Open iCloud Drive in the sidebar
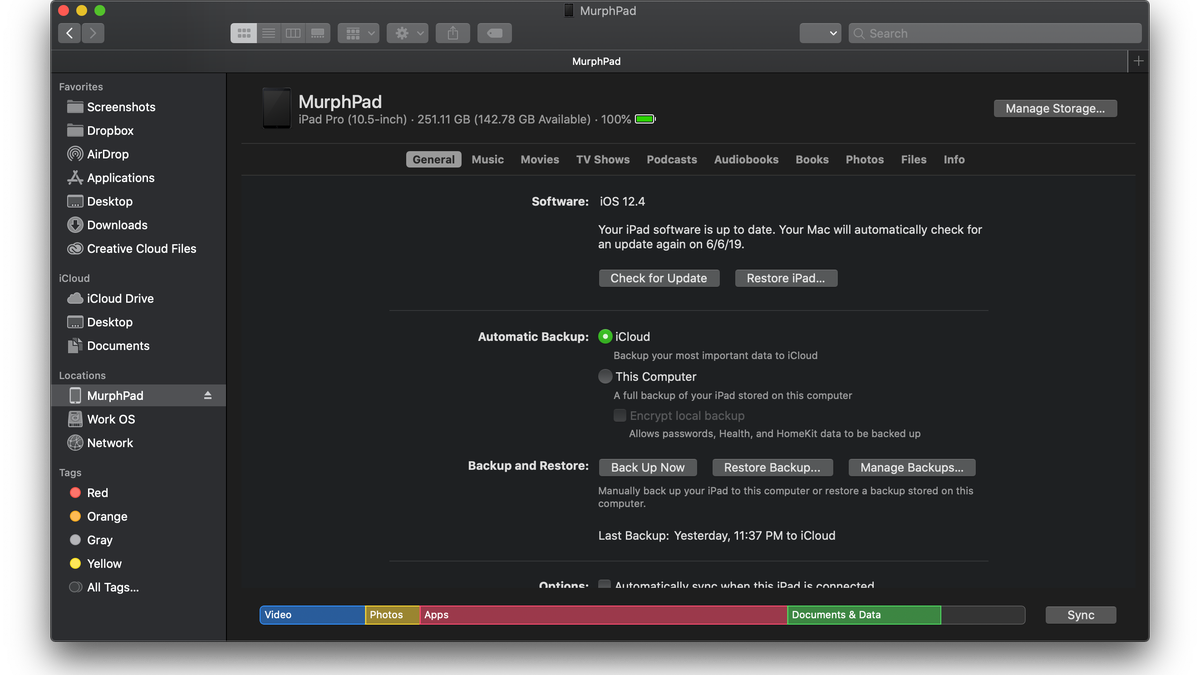The image size is (1200, 675). click(x=138, y=299)
